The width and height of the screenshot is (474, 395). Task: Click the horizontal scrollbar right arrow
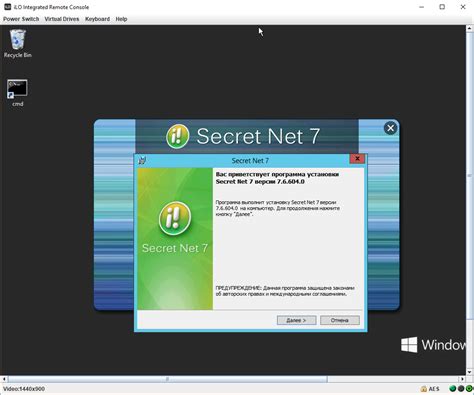click(462, 379)
